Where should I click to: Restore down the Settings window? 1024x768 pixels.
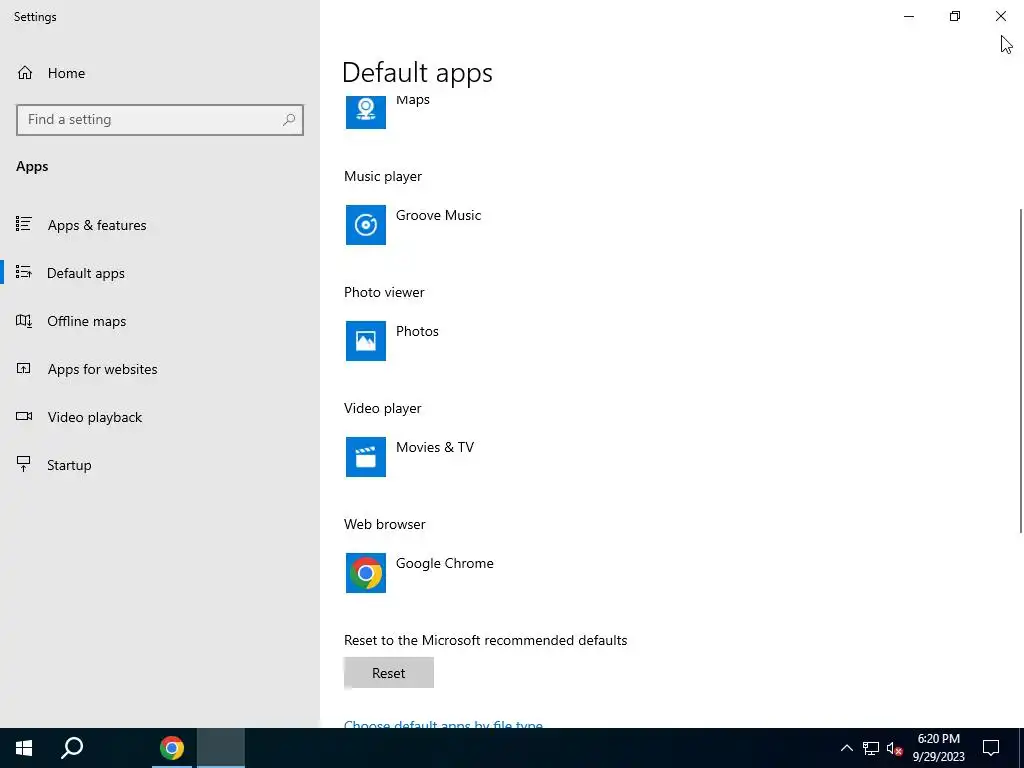coord(955,16)
